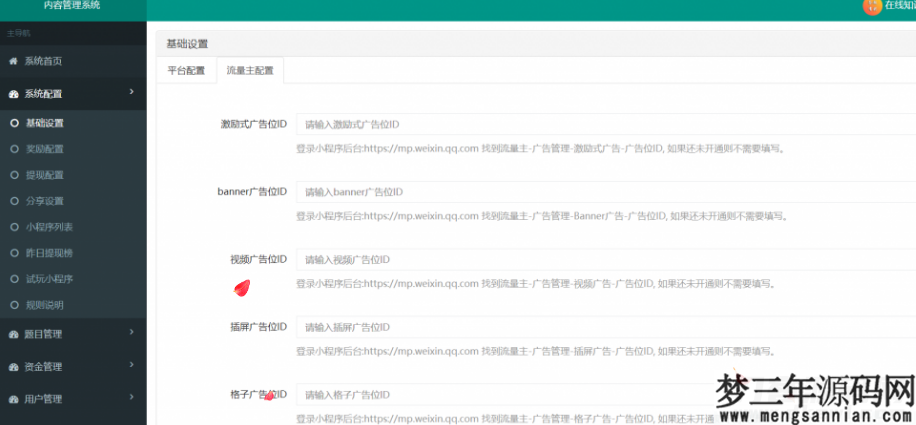Focus the 视频广告位ID input field
916x425 pixels.
(606, 260)
